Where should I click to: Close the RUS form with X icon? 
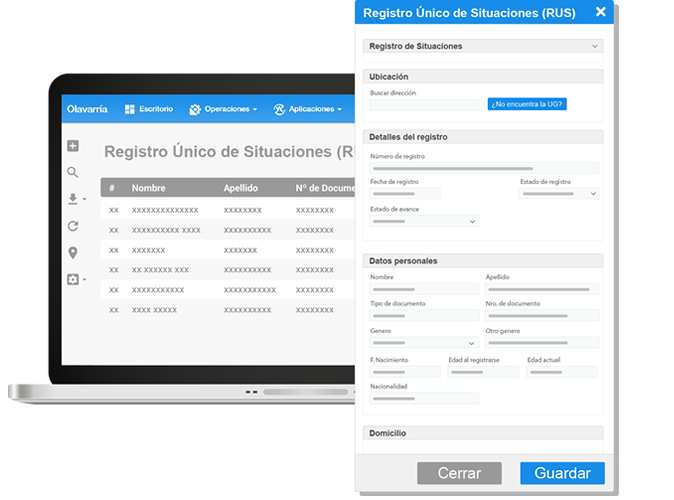tap(600, 13)
